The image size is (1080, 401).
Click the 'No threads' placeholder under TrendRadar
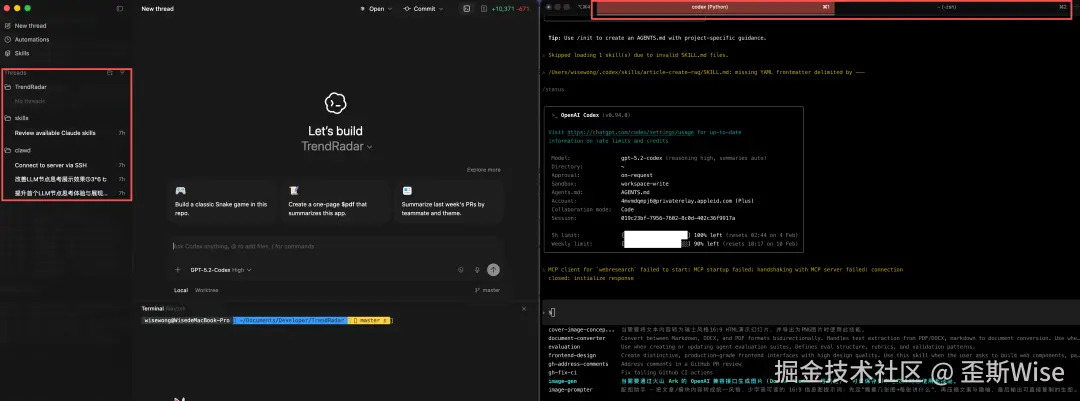30,101
